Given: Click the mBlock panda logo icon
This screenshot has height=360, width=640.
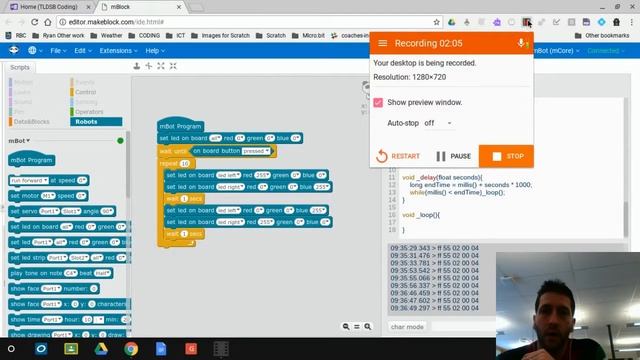Looking at the screenshot, I should [x=14, y=50].
